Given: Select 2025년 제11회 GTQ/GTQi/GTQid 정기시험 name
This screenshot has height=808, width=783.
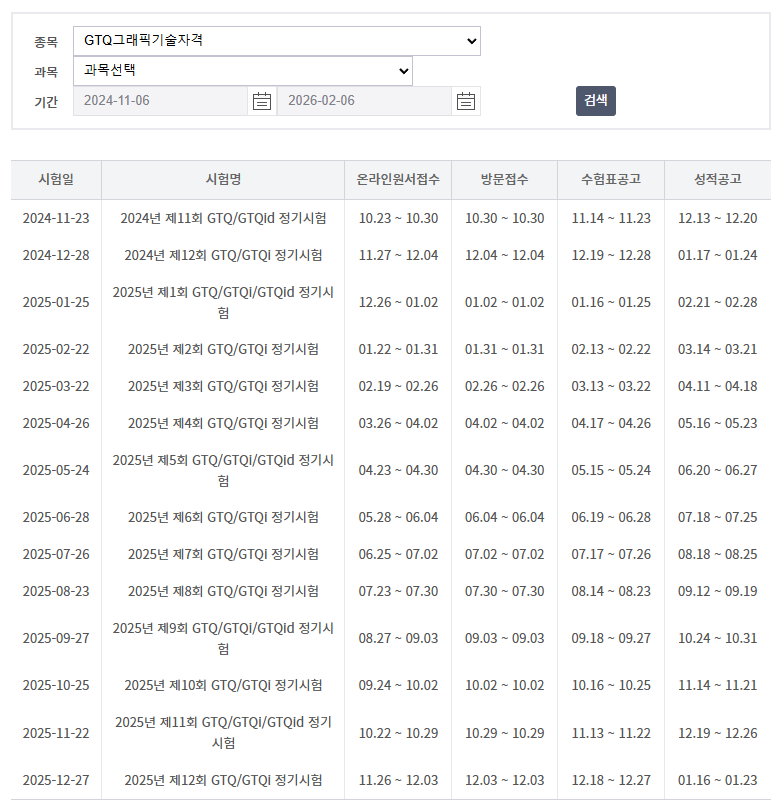Looking at the screenshot, I should [223, 733].
